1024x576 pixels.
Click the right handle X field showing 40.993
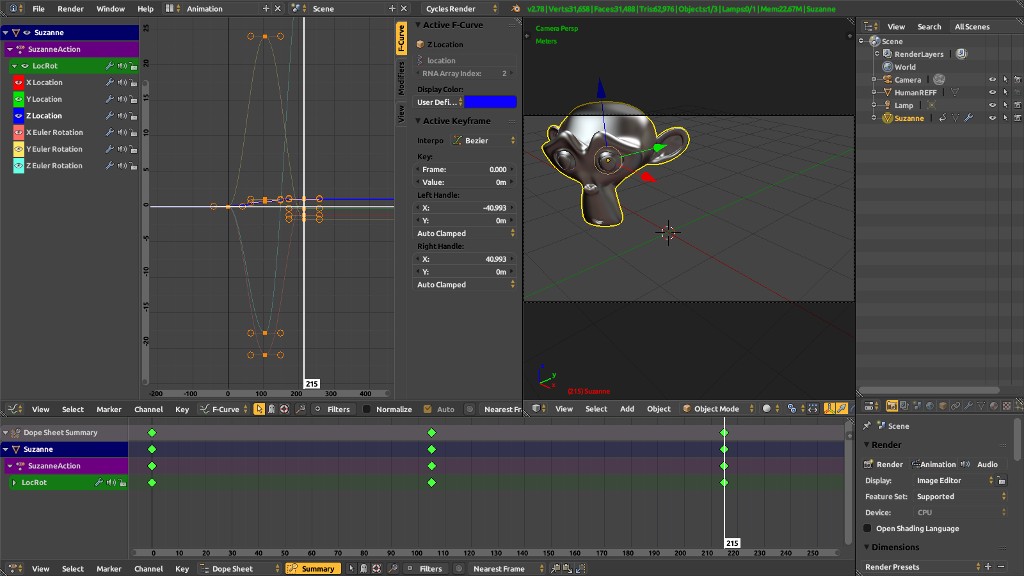[465, 259]
